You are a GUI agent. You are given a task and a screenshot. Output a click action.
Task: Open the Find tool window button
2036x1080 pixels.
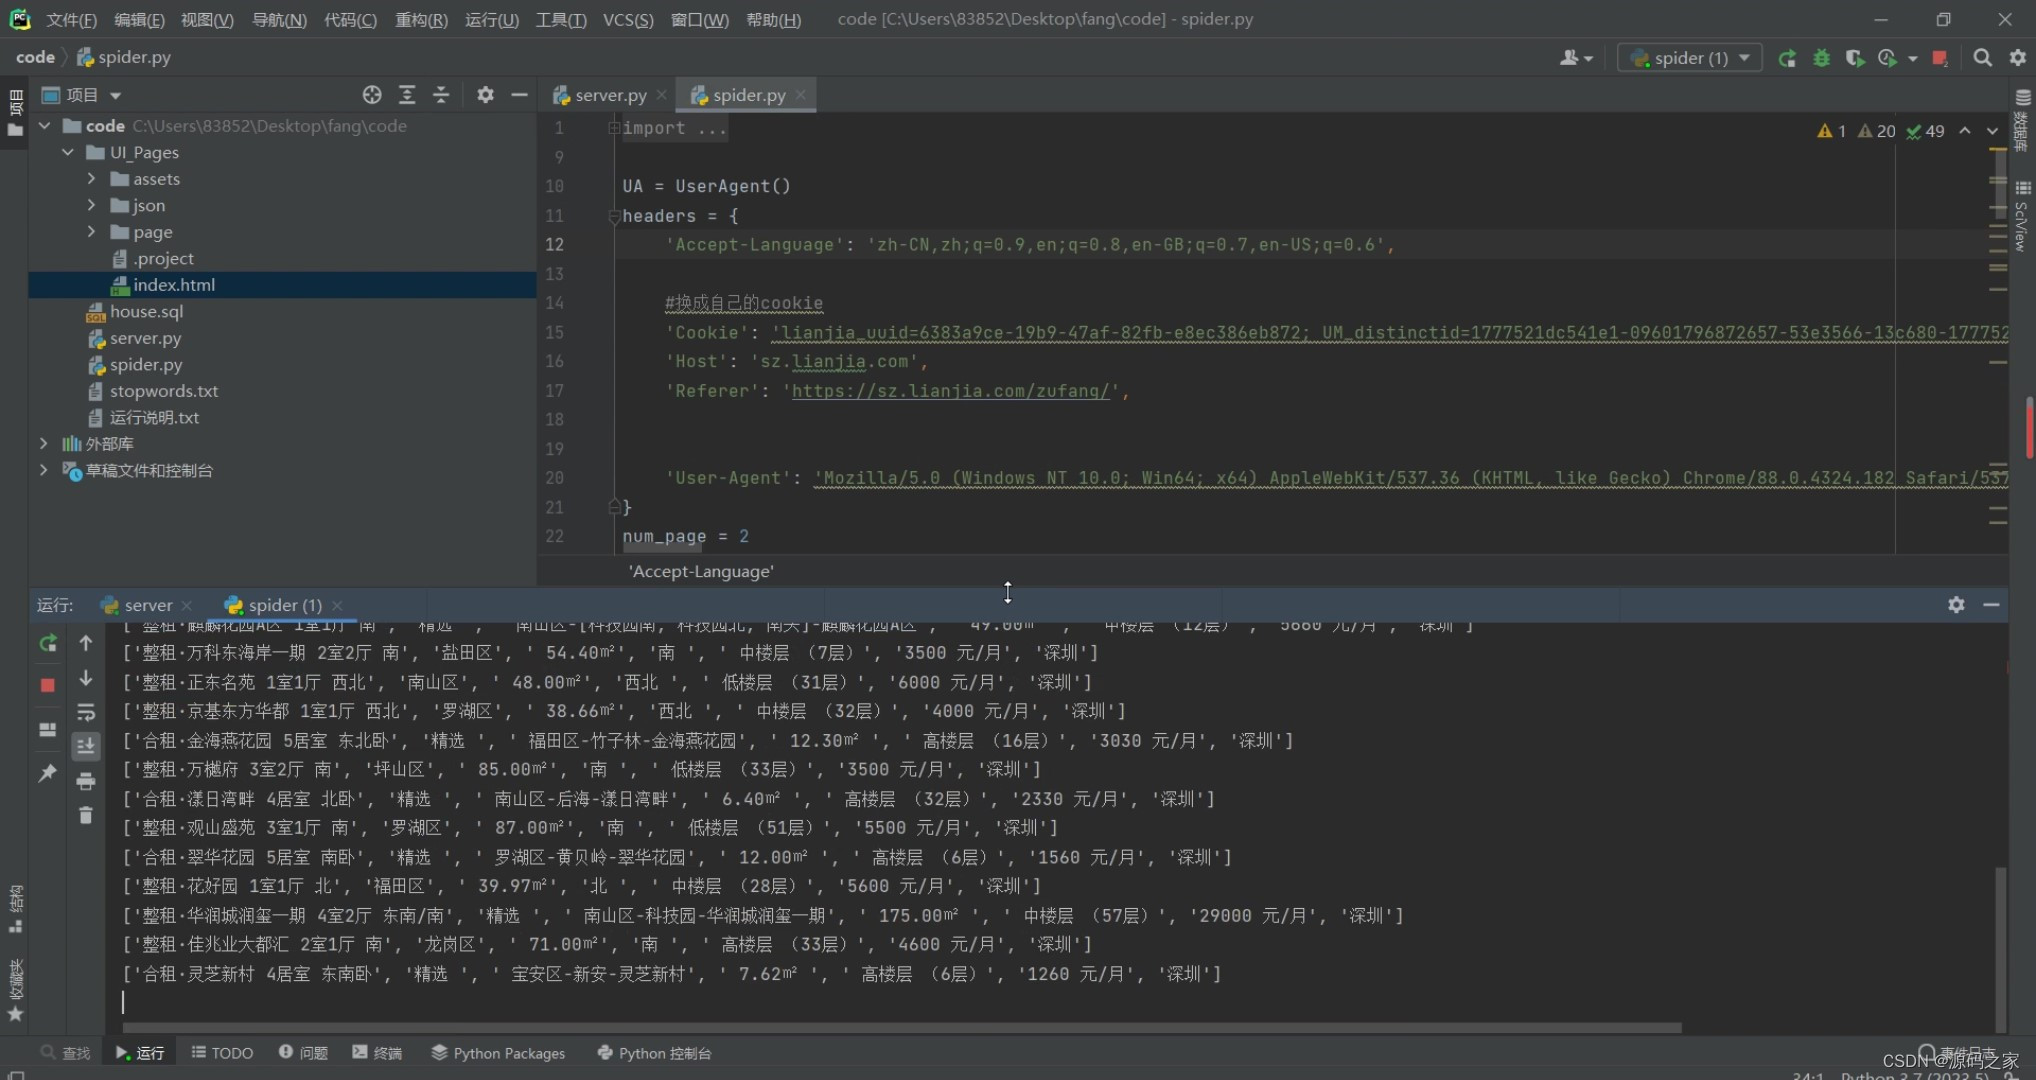tap(65, 1053)
